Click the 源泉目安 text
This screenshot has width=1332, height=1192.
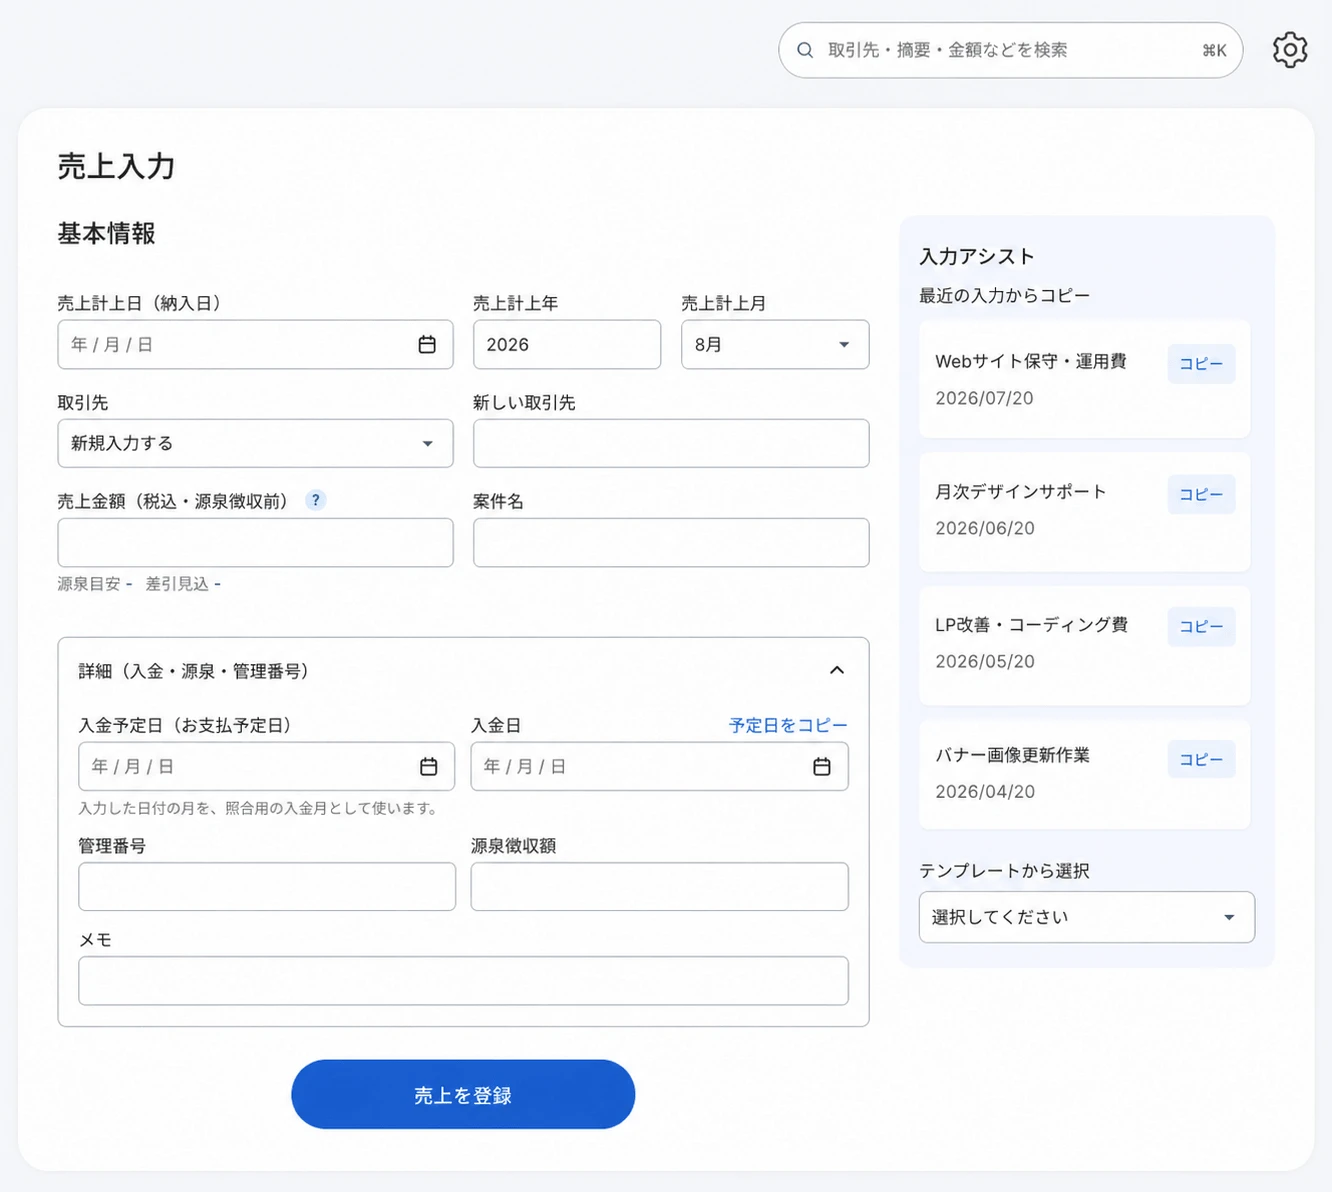click(89, 583)
